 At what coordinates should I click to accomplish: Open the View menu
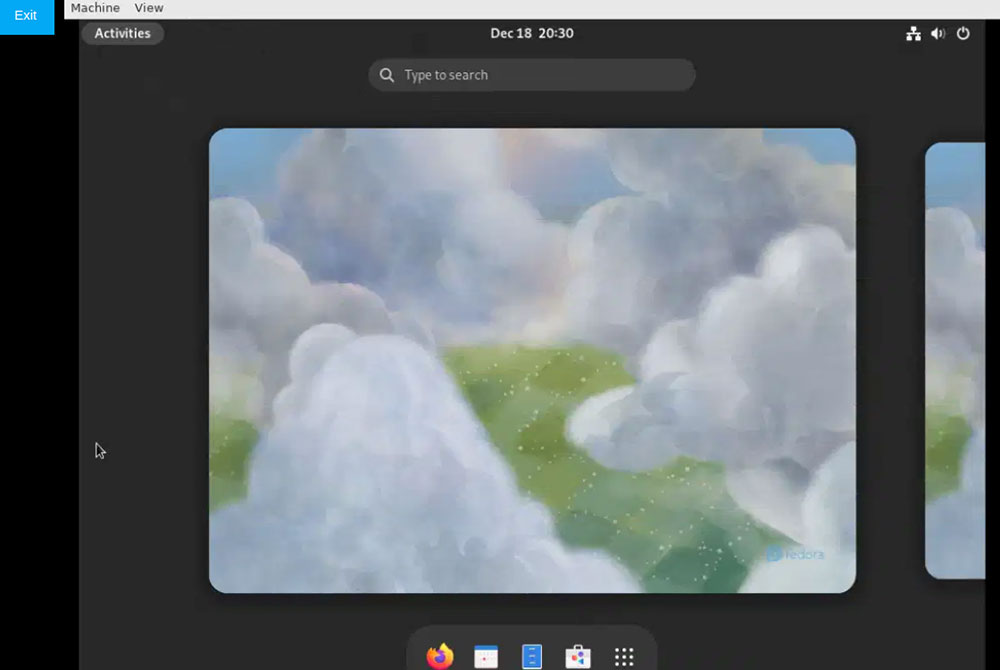149,8
